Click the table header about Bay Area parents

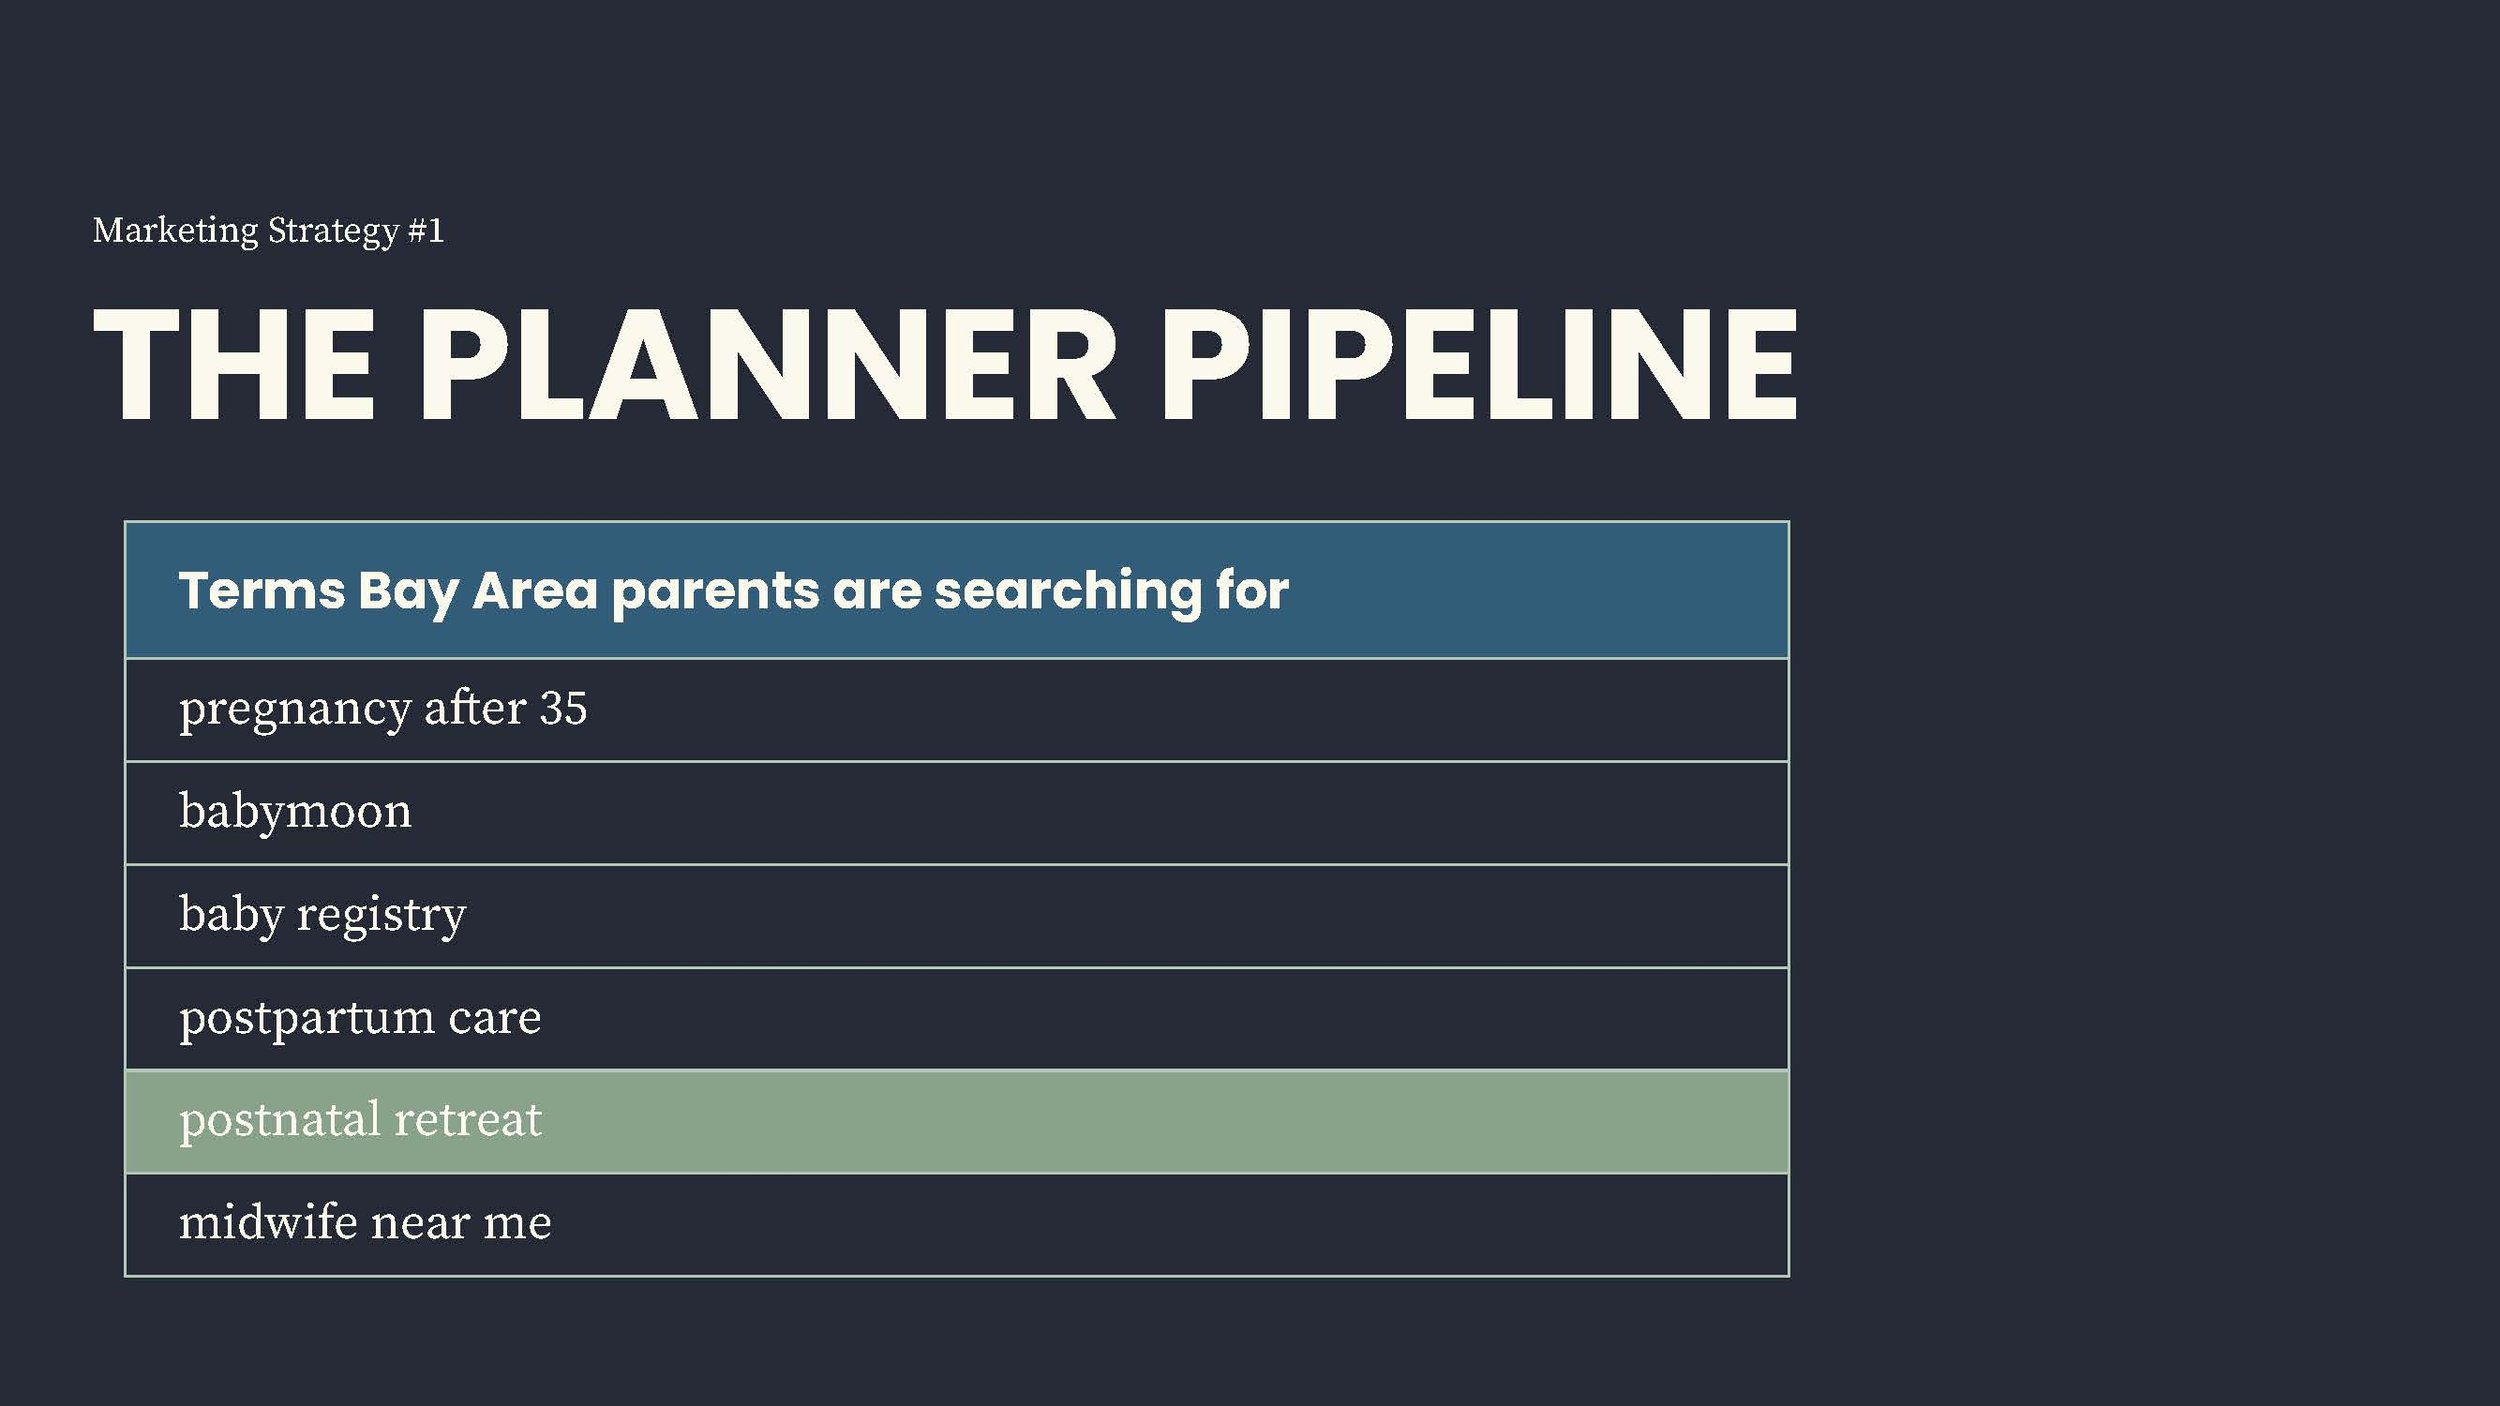(x=957, y=590)
